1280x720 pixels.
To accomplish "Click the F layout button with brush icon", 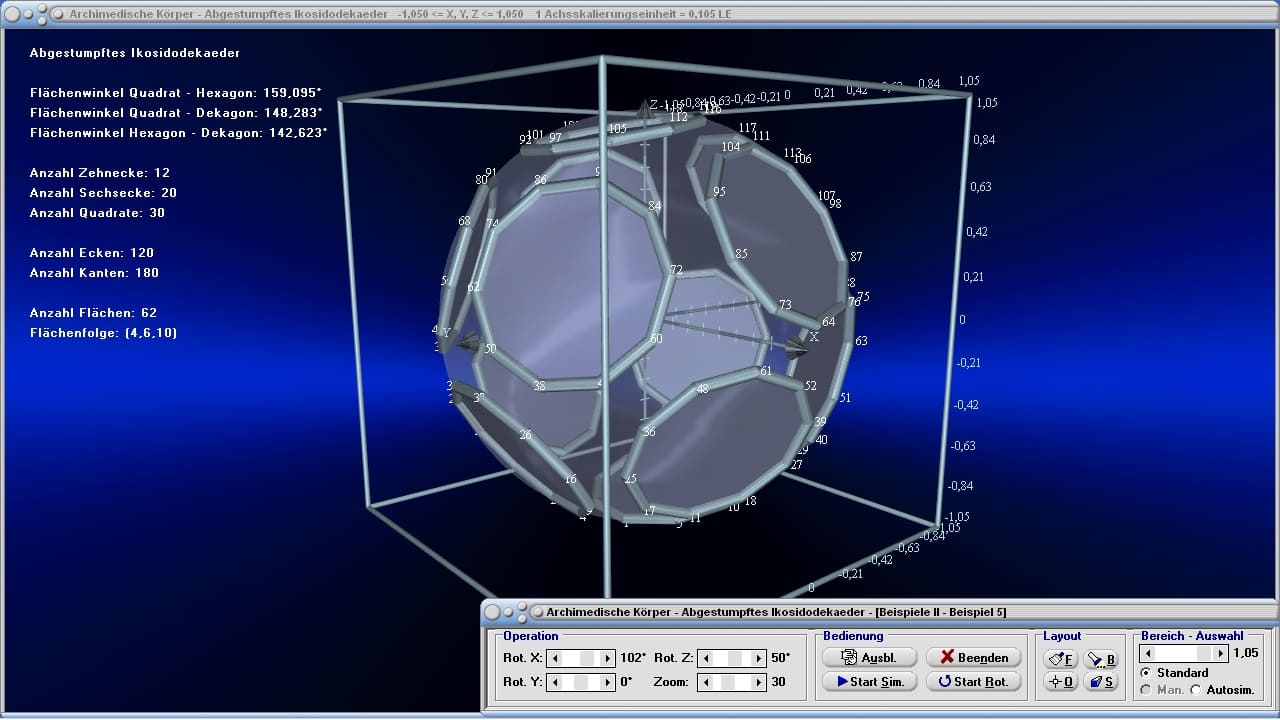I will tap(1060, 659).
